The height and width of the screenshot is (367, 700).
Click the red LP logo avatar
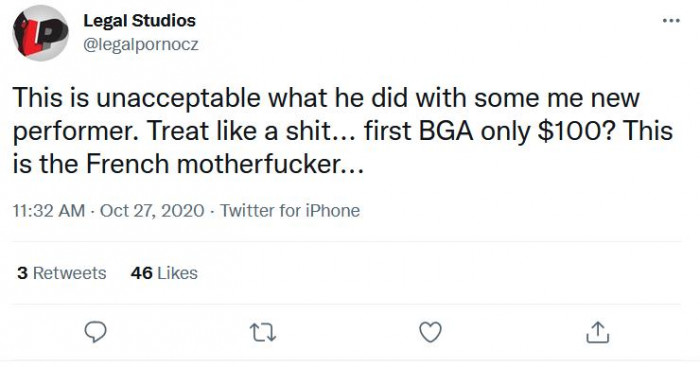[41, 33]
